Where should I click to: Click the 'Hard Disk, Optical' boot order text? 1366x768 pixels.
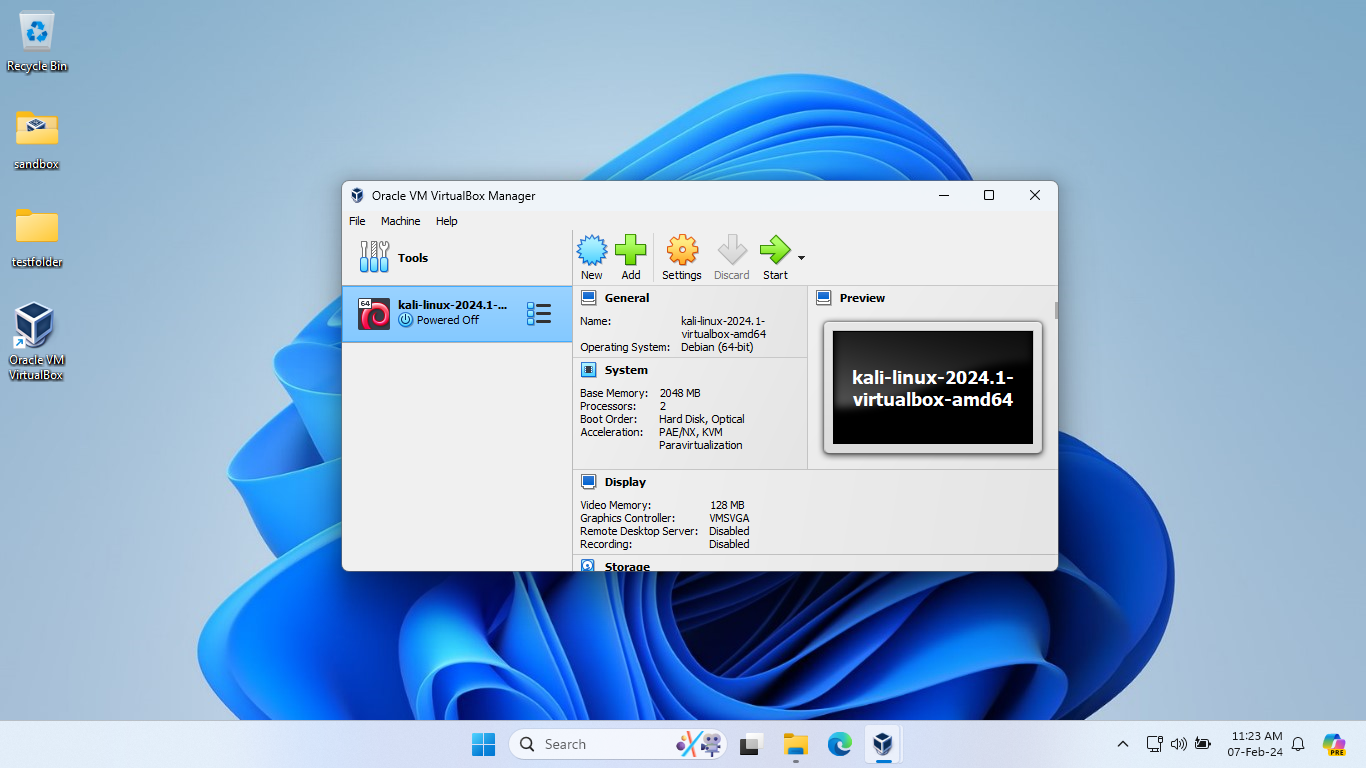tap(701, 419)
